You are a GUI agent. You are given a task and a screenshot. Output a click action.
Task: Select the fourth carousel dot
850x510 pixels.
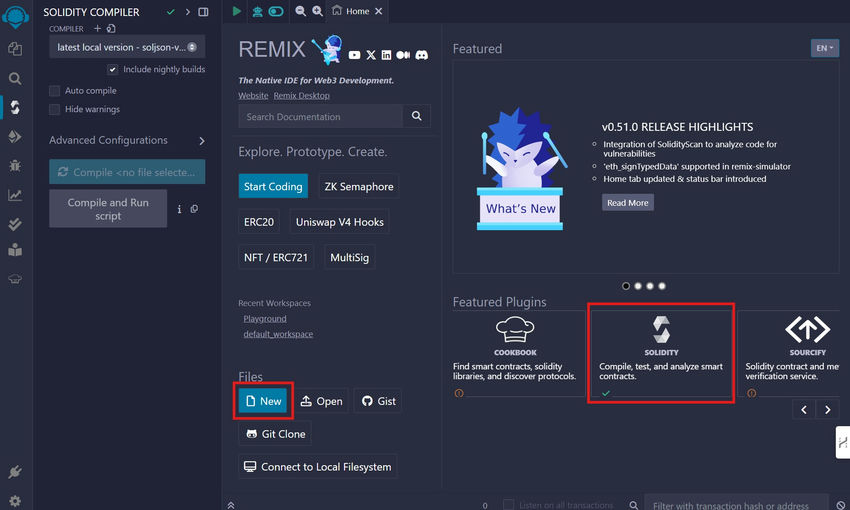pos(661,286)
